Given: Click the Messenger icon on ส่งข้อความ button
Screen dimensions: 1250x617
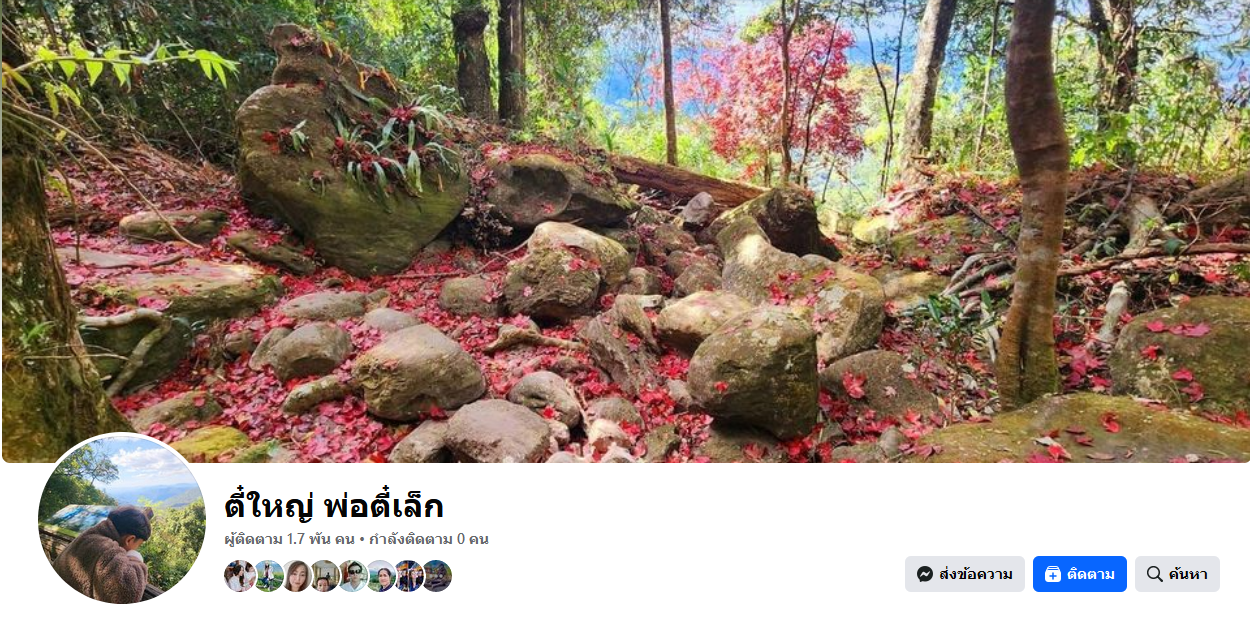Looking at the screenshot, I should (x=925, y=574).
